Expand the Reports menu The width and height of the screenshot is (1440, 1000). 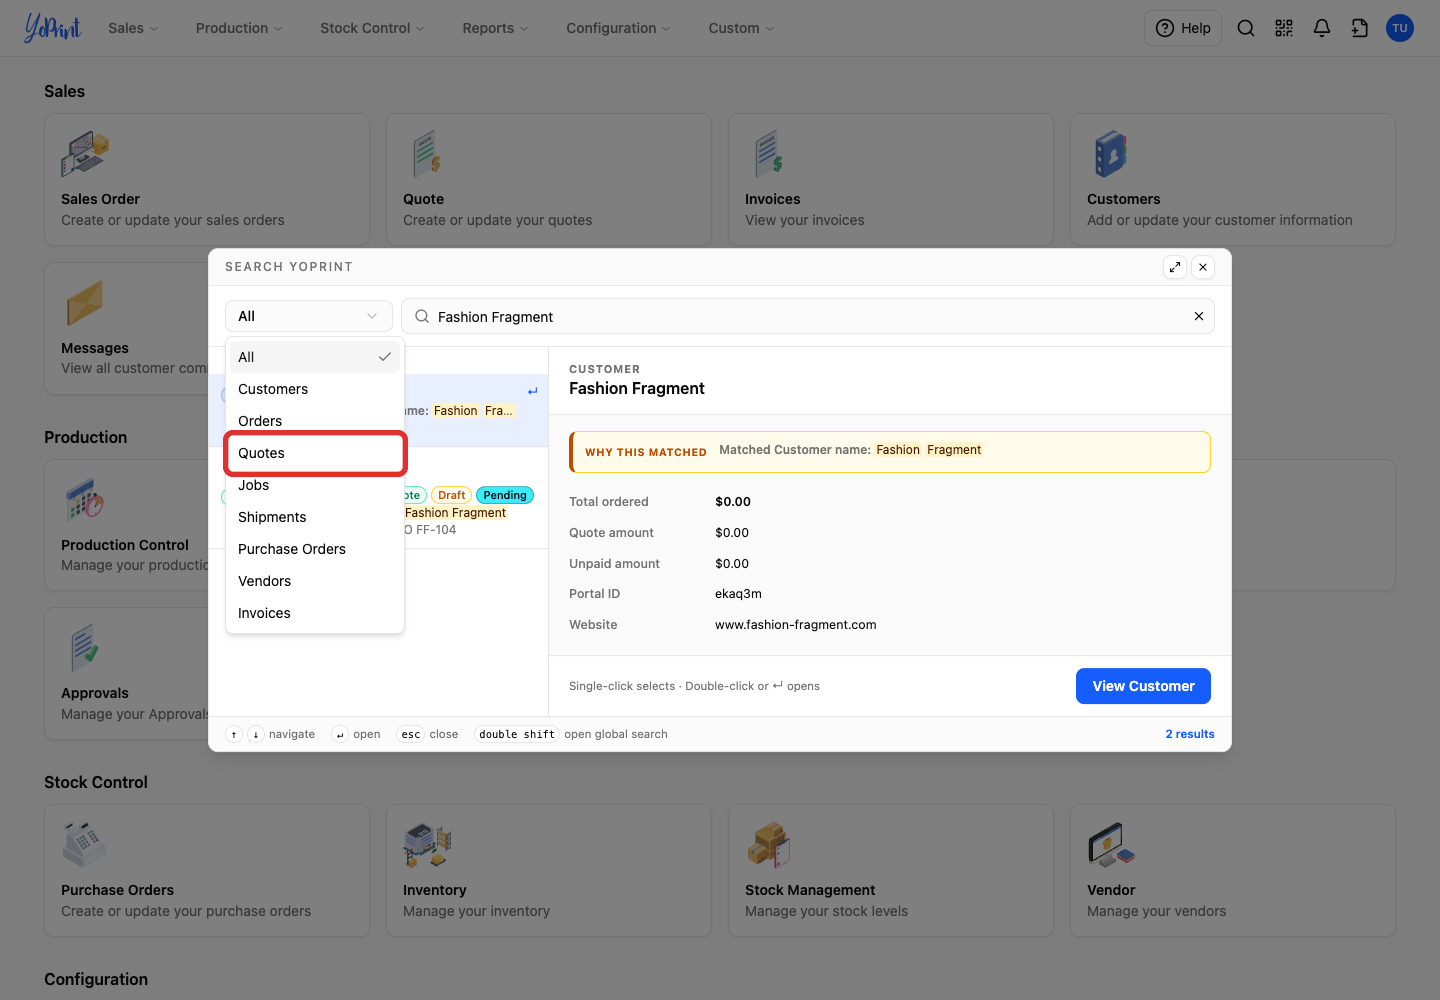pyautogui.click(x=495, y=28)
